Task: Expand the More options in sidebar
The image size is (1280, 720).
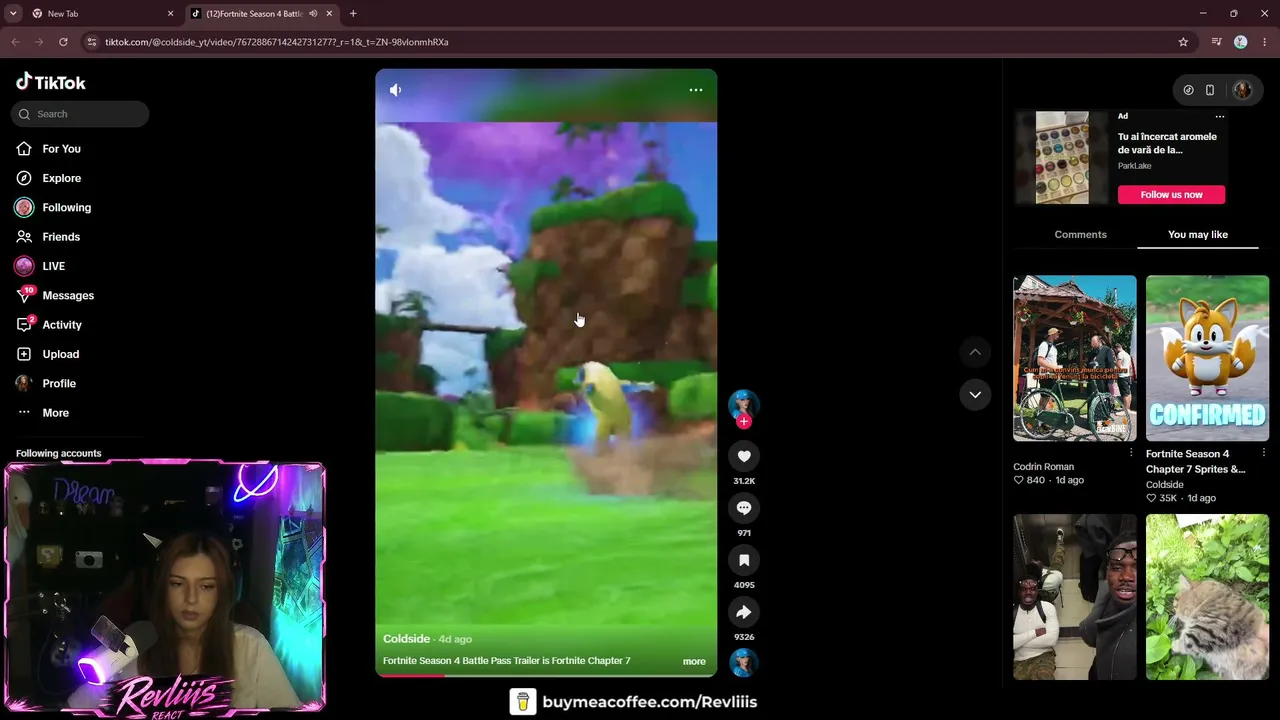Action: tap(55, 413)
